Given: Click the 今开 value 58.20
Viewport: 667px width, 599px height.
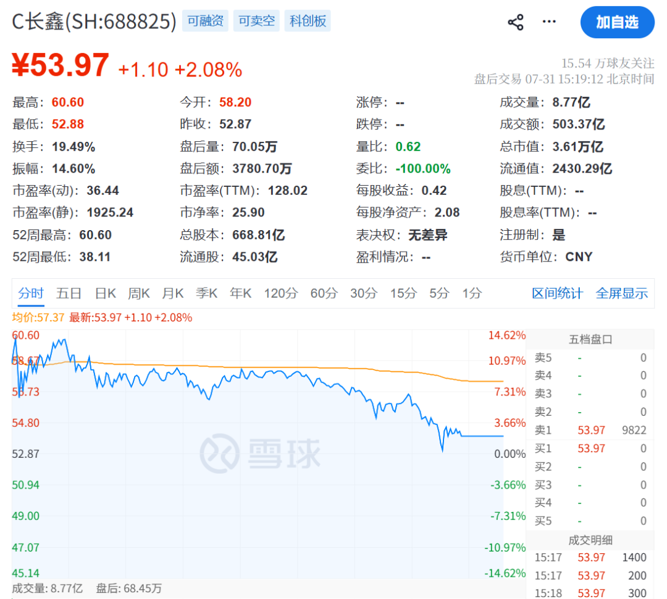Looking at the screenshot, I should tap(235, 102).
